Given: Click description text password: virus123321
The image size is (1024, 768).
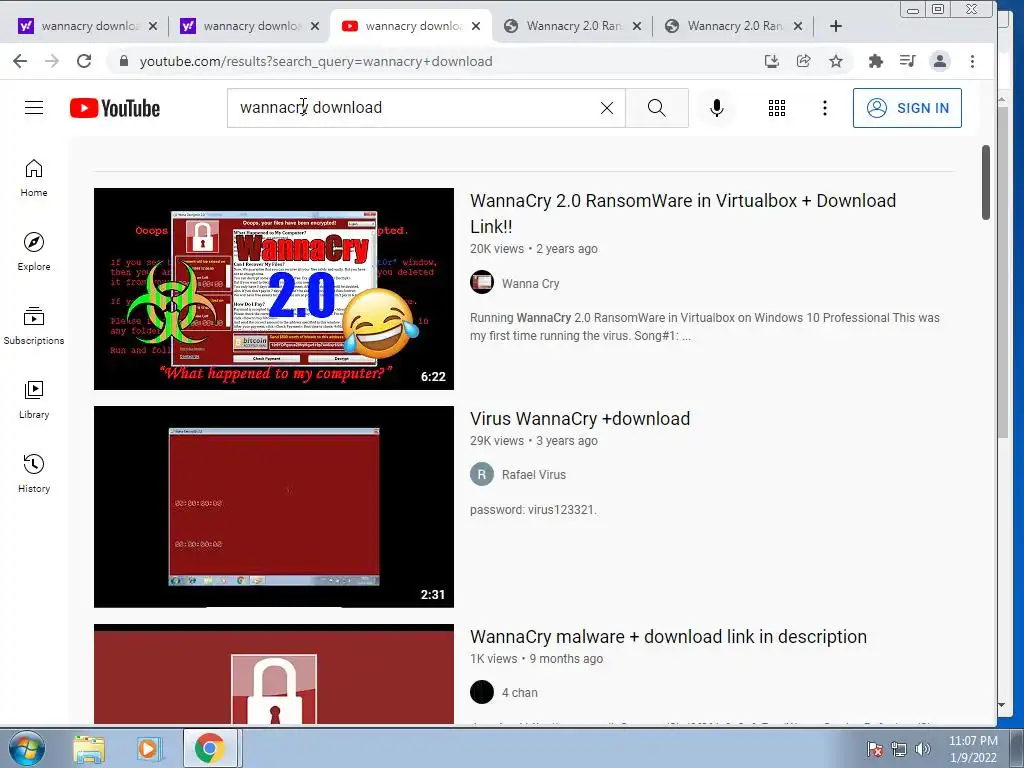Looking at the screenshot, I should point(534,509).
